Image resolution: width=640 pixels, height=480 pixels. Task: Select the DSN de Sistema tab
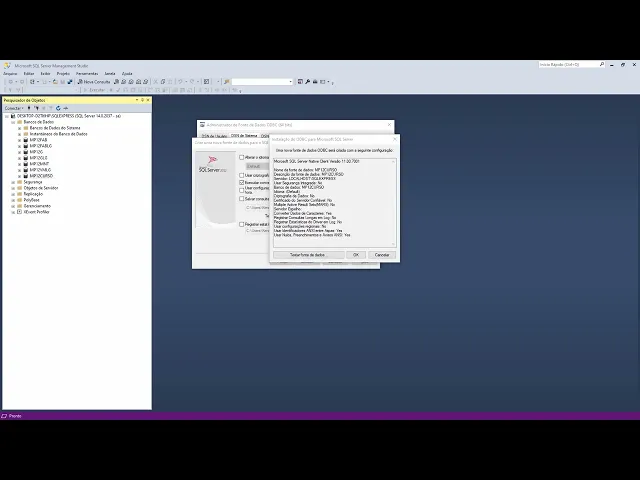(244, 136)
